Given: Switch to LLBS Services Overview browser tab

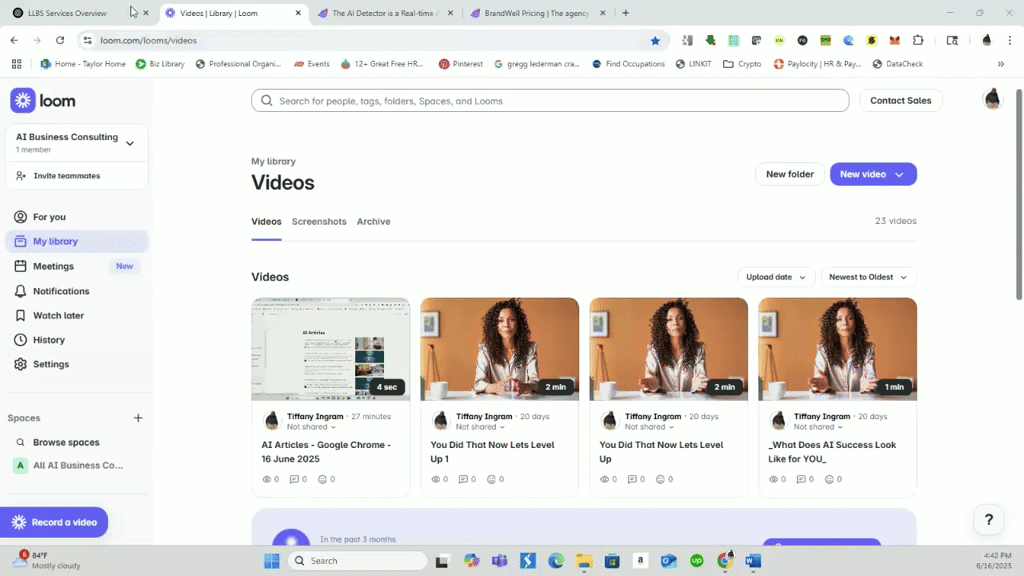Looking at the screenshot, I should (67, 13).
